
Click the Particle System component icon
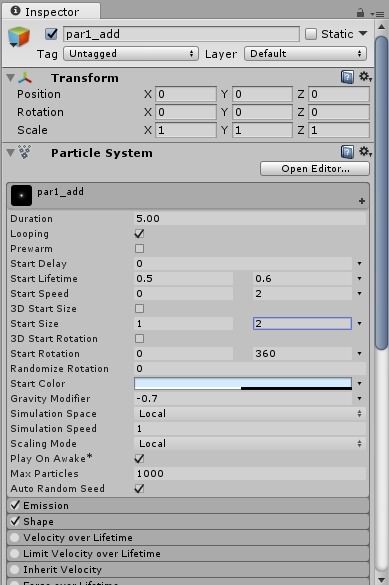pyautogui.click(x=25, y=152)
